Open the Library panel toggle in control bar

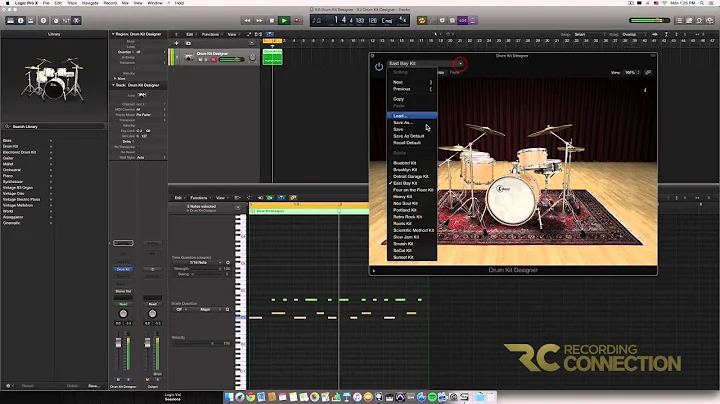(x=10, y=21)
